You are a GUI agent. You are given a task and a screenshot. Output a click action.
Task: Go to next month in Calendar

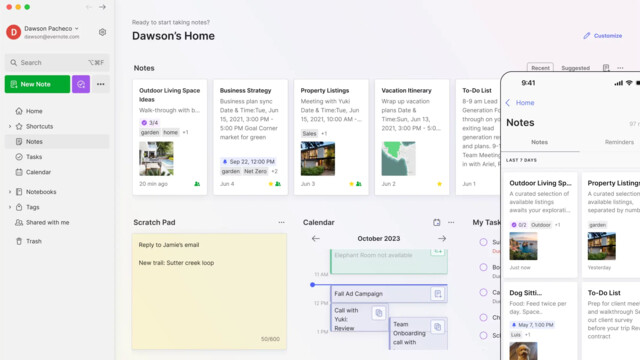442,238
